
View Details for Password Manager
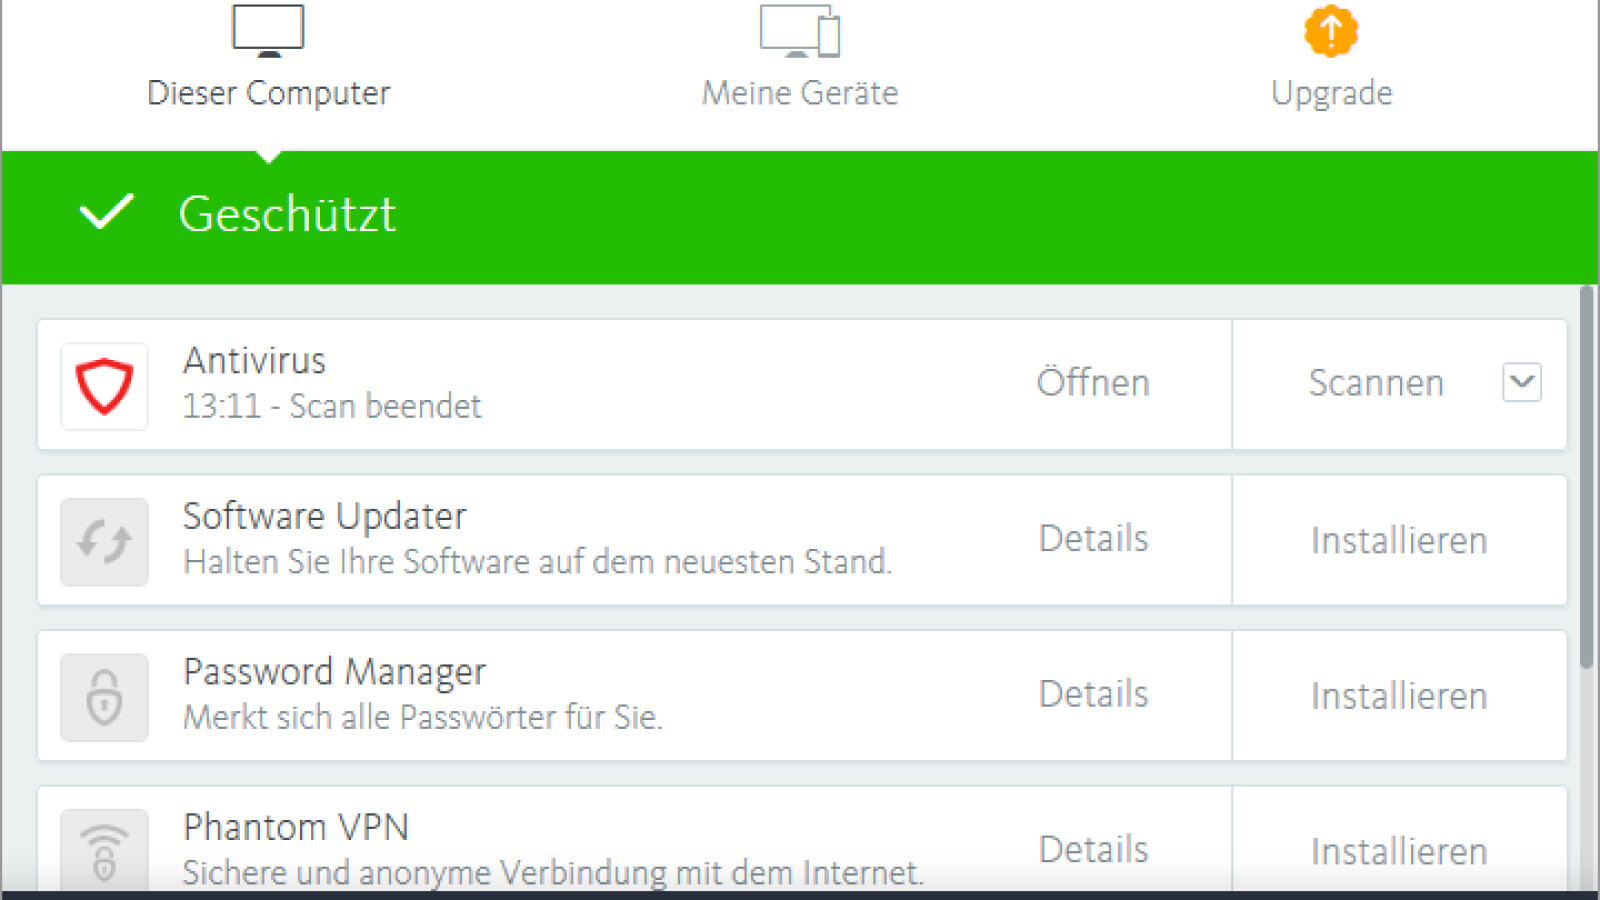1093,694
